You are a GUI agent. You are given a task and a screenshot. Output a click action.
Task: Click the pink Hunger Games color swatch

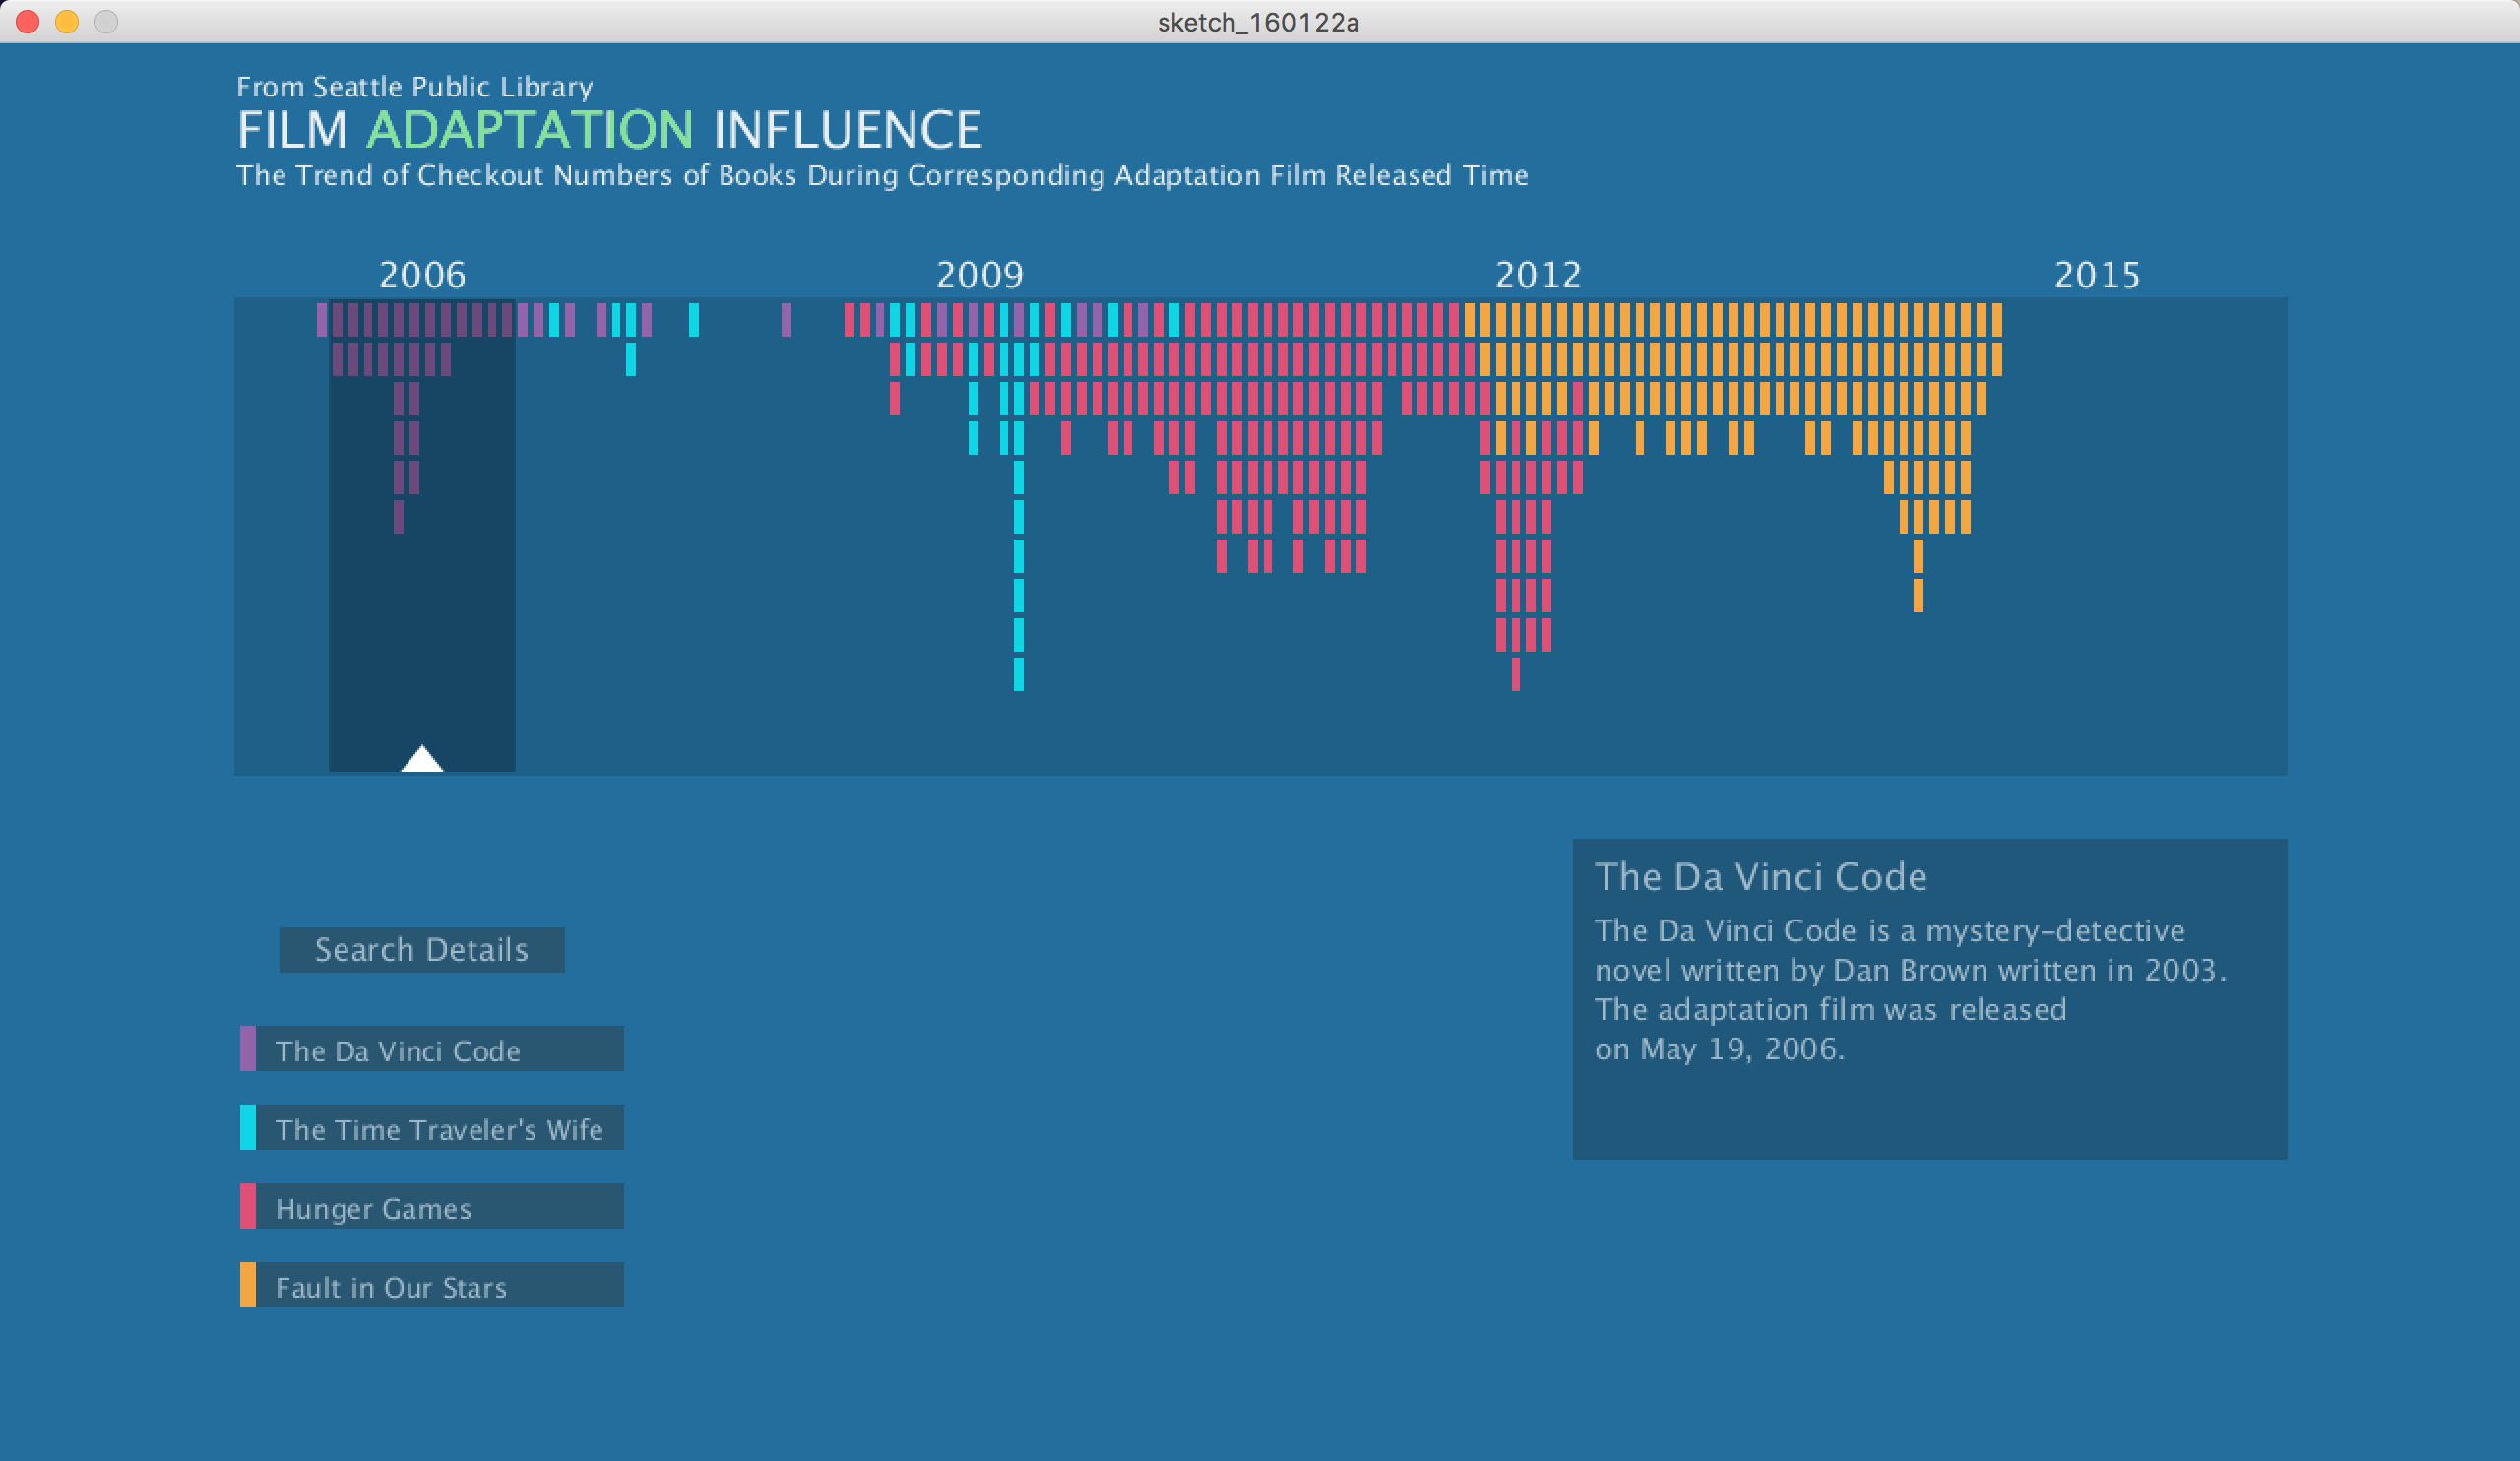point(247,1207)
